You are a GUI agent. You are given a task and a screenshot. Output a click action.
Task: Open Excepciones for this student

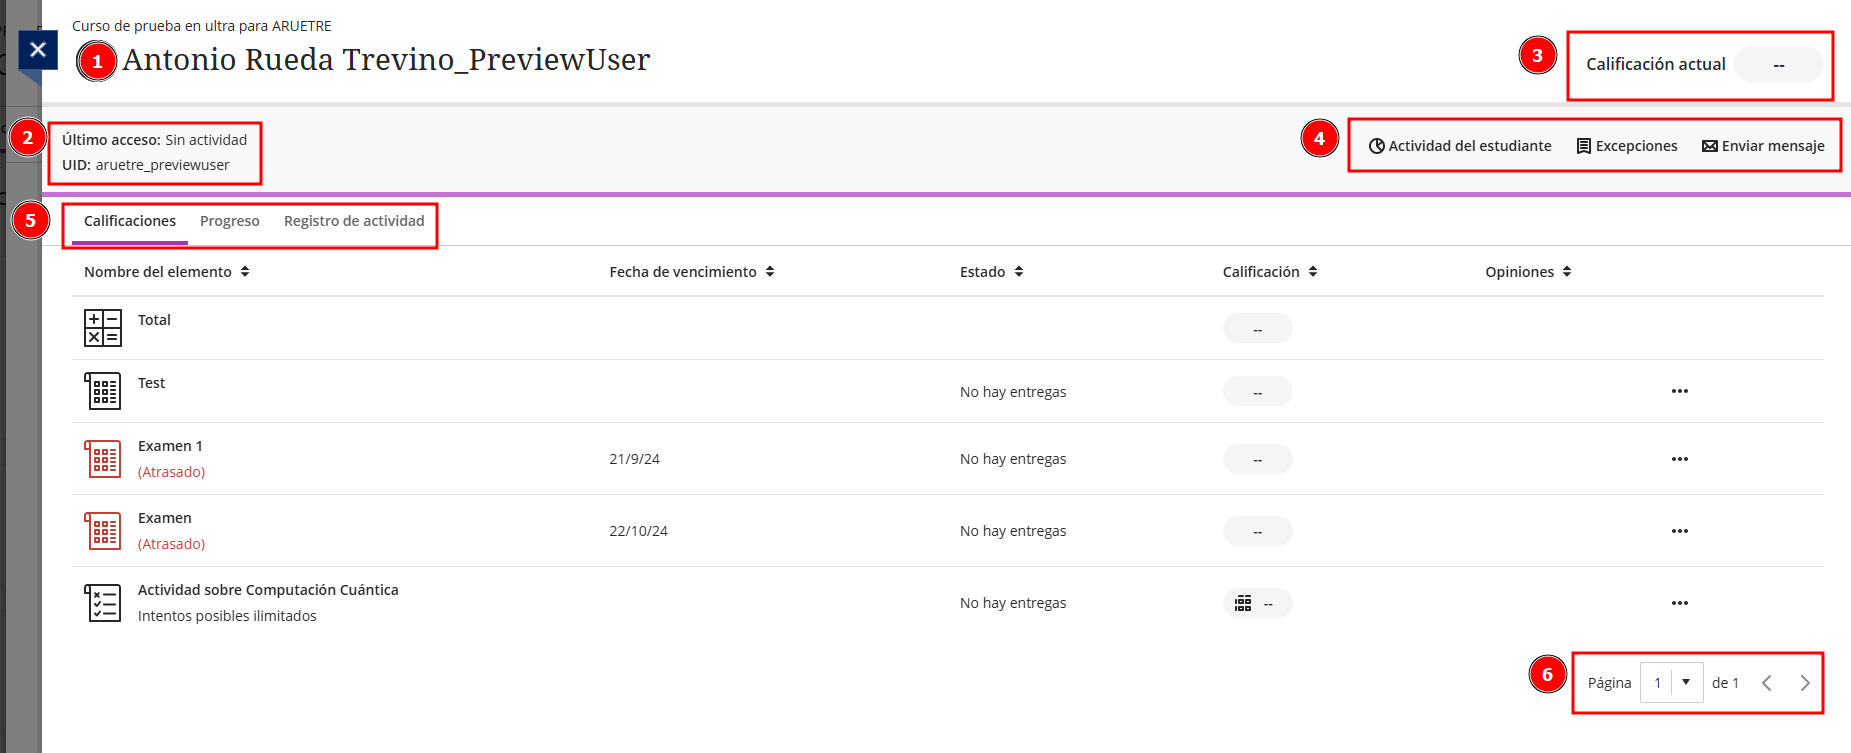pyautogui.click(x=1627, y=146)
